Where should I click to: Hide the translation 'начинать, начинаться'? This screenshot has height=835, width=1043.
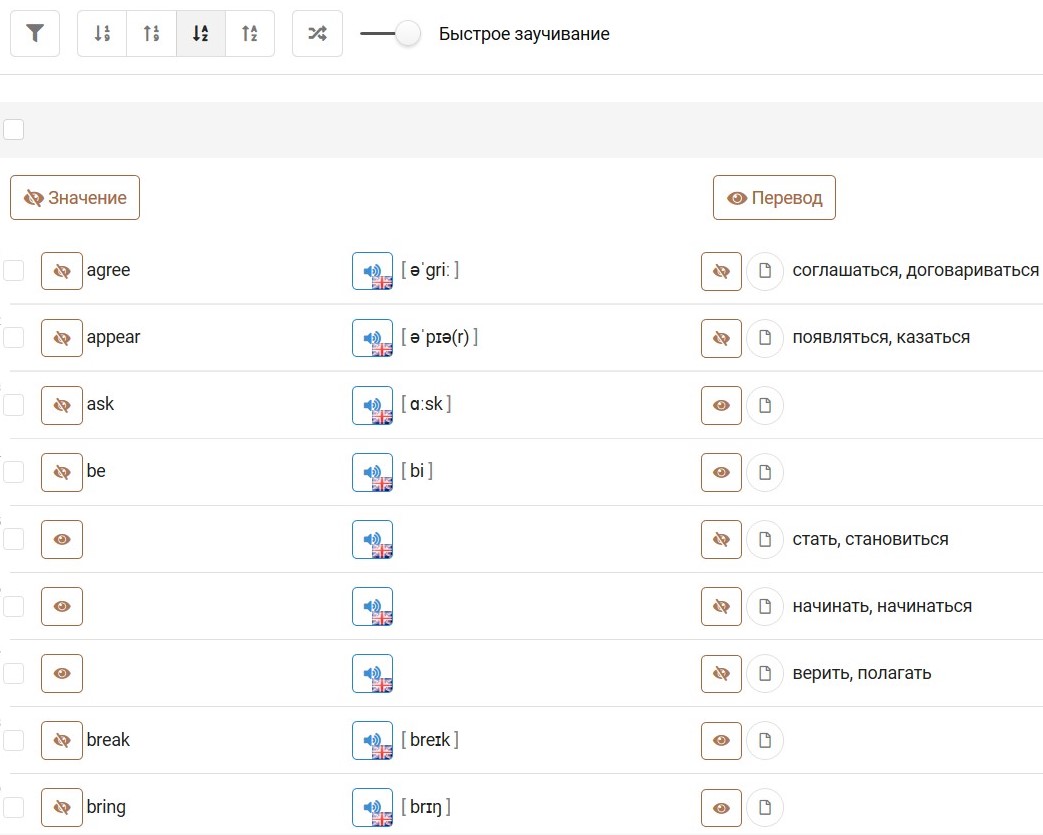click(x=721, y=607)
